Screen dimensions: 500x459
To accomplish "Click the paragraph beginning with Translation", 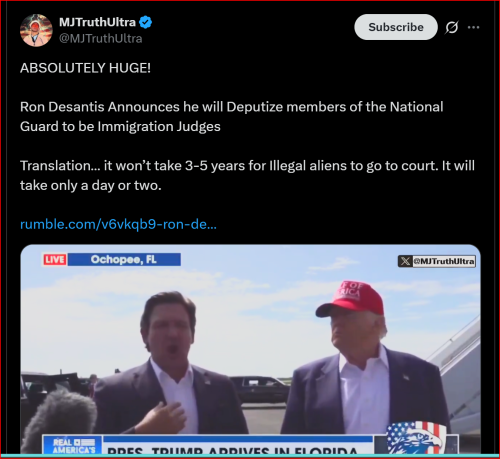I will (247, 175).
